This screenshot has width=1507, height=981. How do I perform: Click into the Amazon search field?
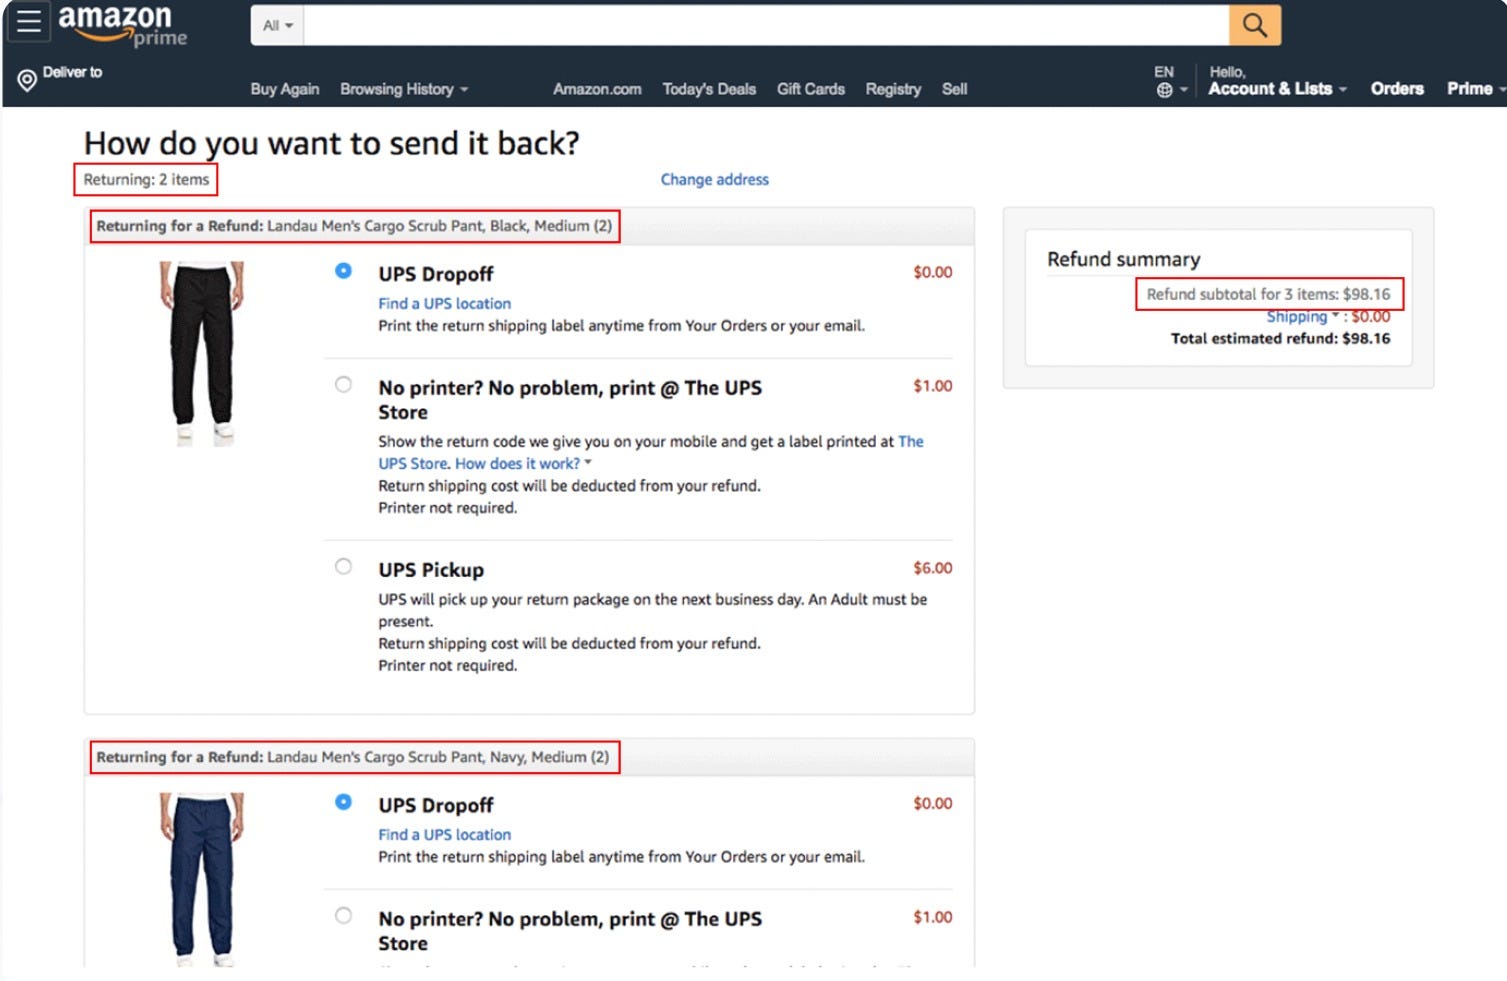click(x=766, y=25)
